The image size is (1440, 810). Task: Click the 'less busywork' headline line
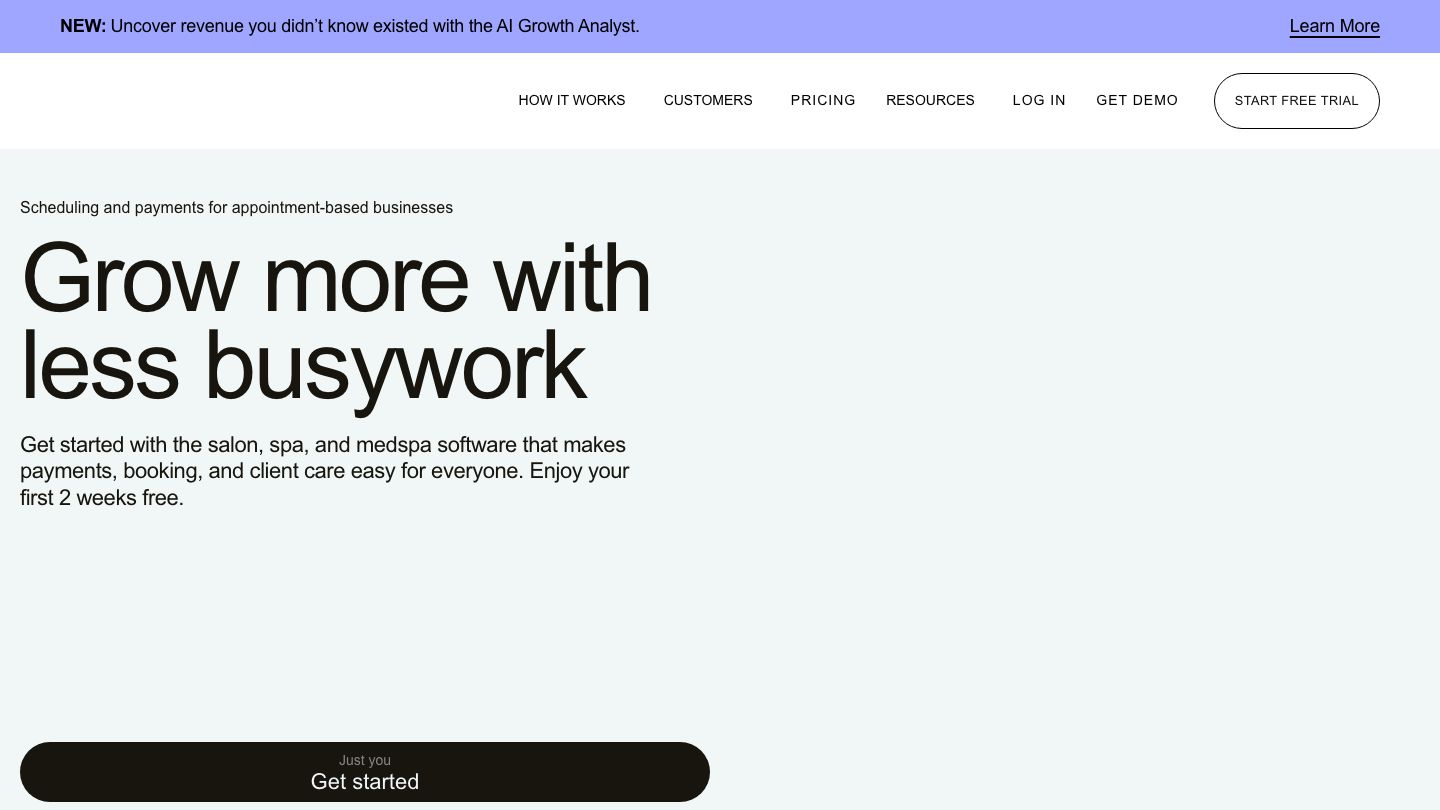(x=303, y=365)
